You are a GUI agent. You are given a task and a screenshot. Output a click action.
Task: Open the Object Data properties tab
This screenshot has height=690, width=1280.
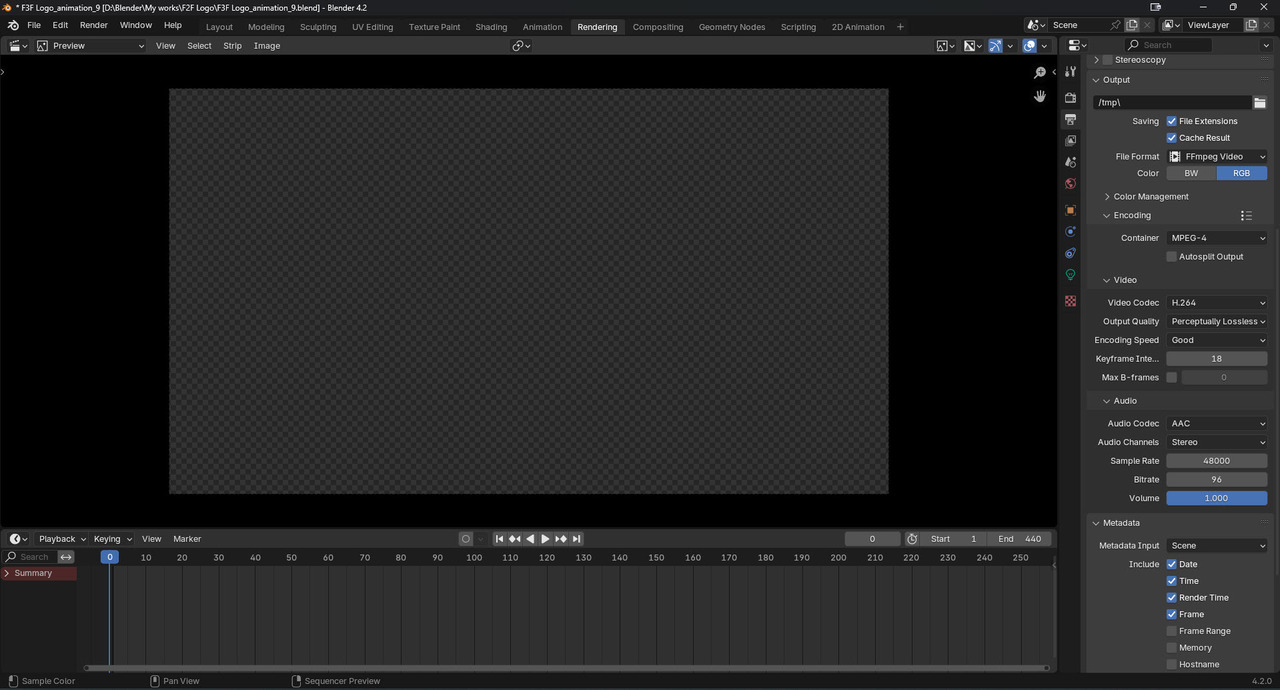click(x=1070, y=275)
